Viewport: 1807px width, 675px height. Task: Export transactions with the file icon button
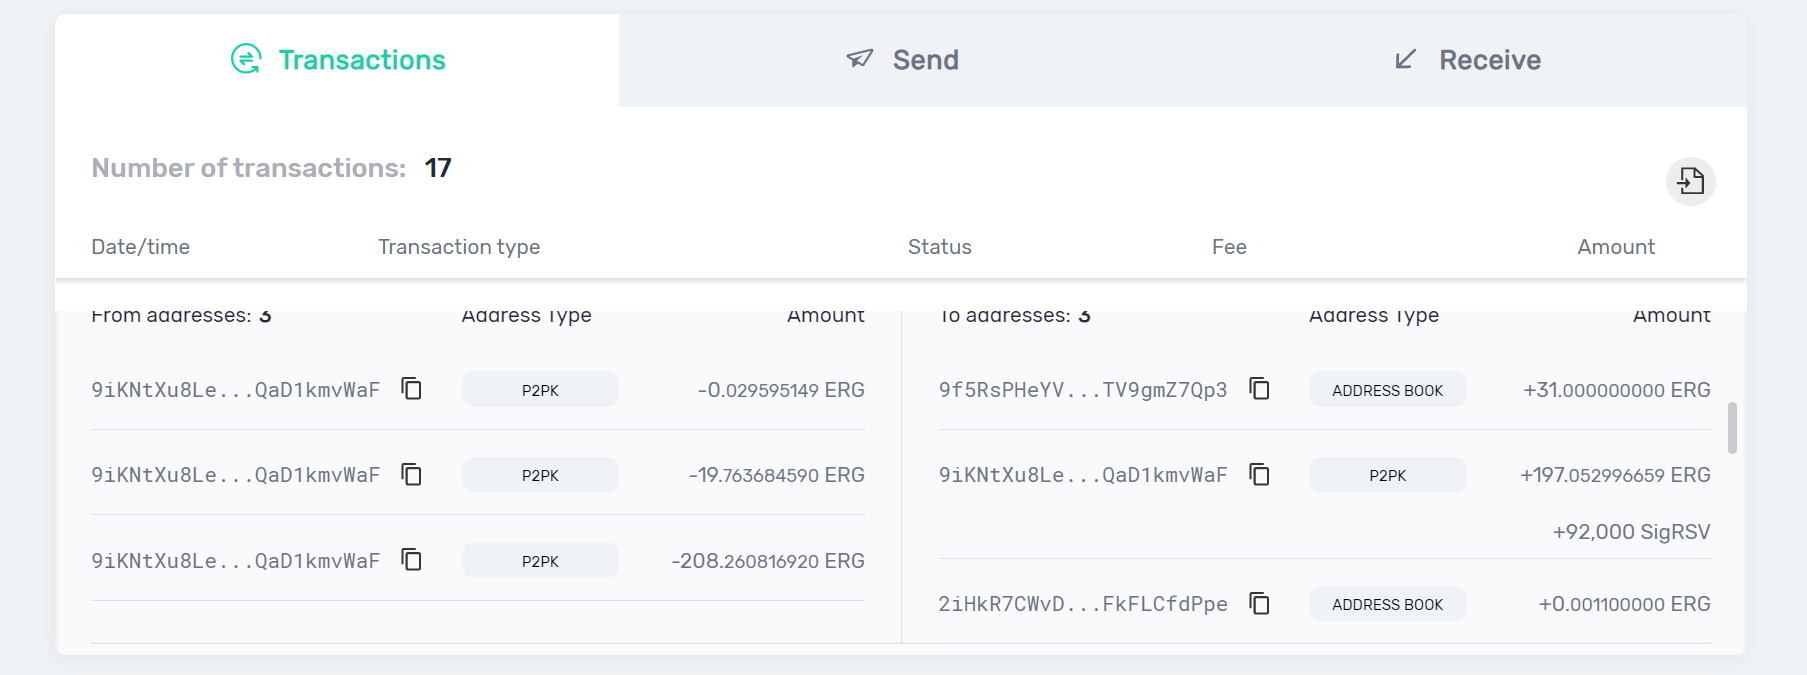pyautogui.click(x=1691, y=181)
